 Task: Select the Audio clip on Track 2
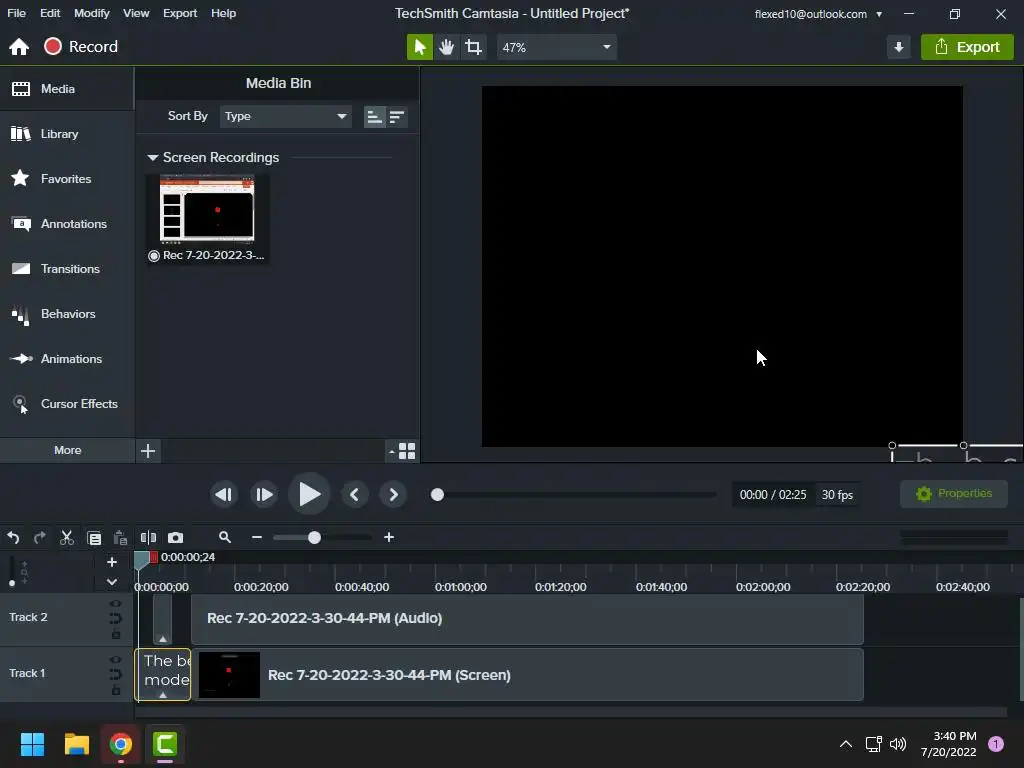click(x=527, y=618)
